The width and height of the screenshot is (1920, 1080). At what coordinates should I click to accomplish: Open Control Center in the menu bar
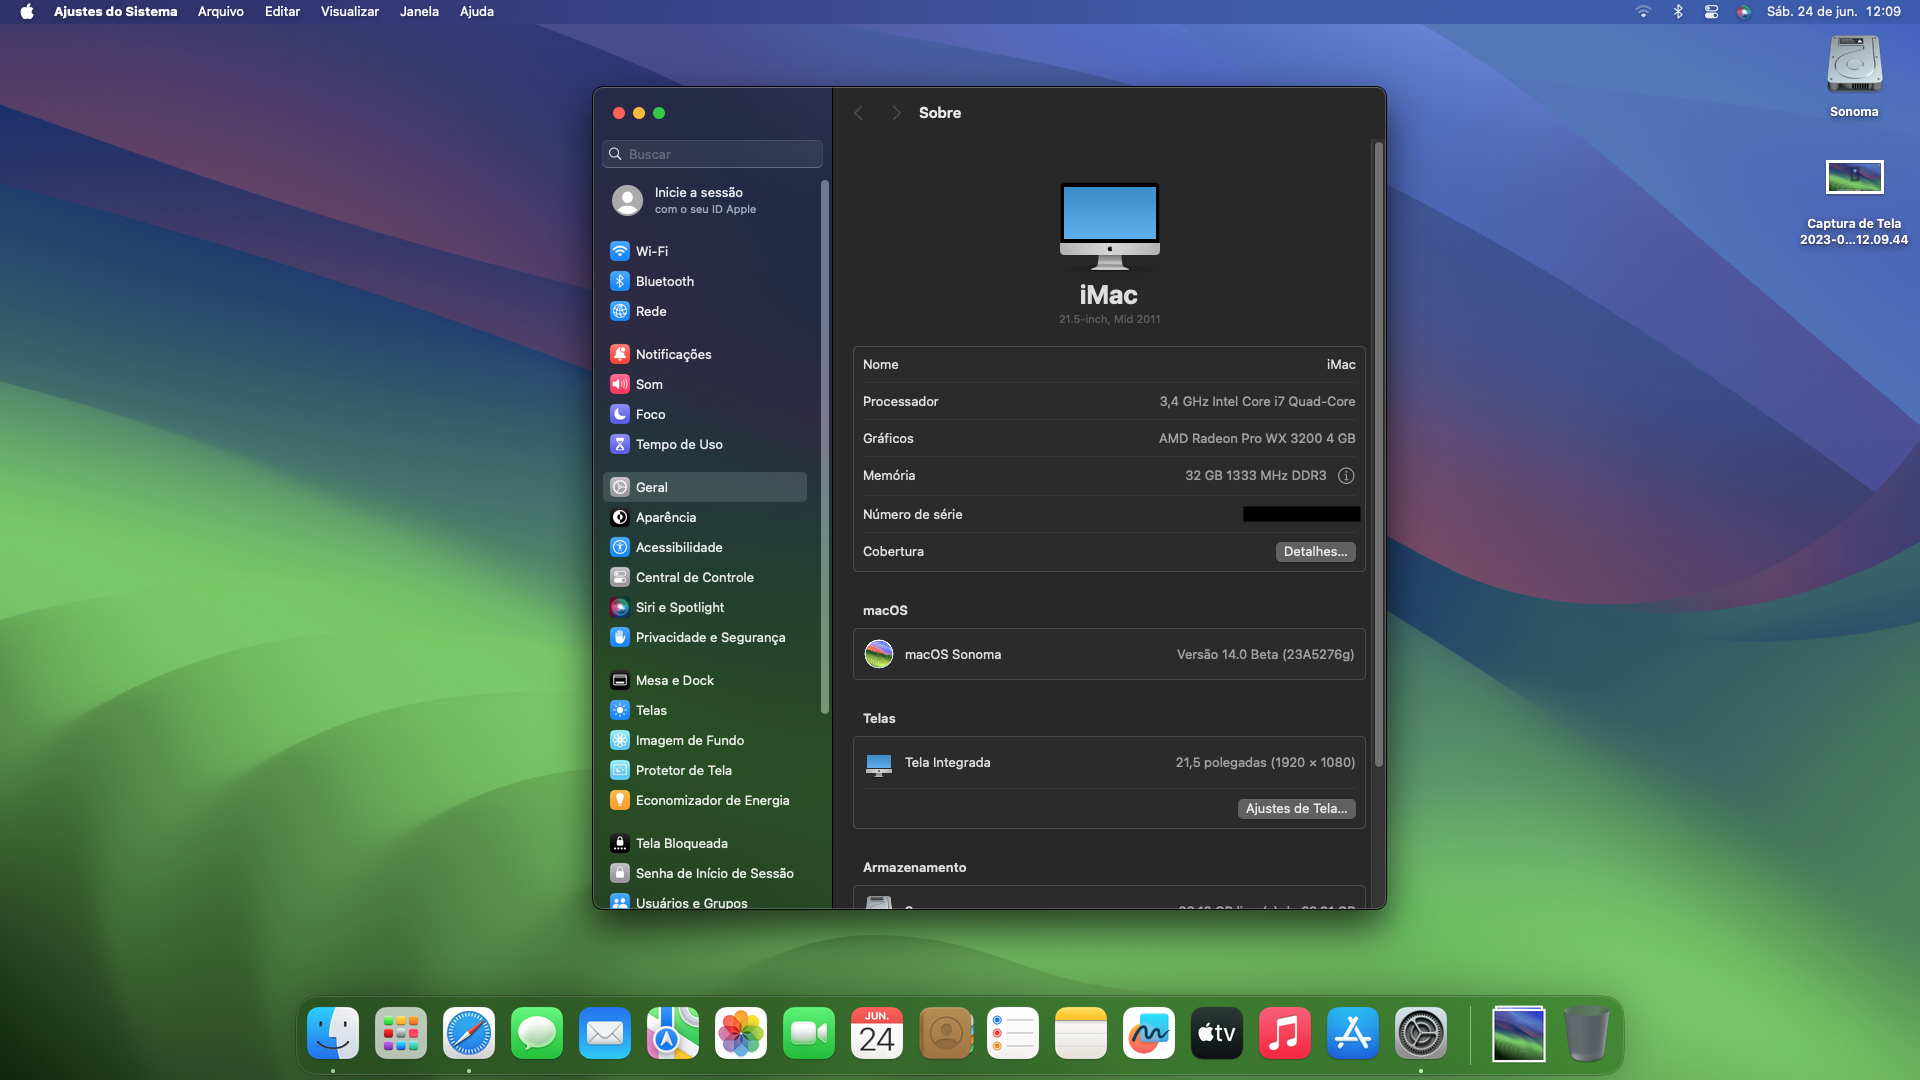(1711, 12)
